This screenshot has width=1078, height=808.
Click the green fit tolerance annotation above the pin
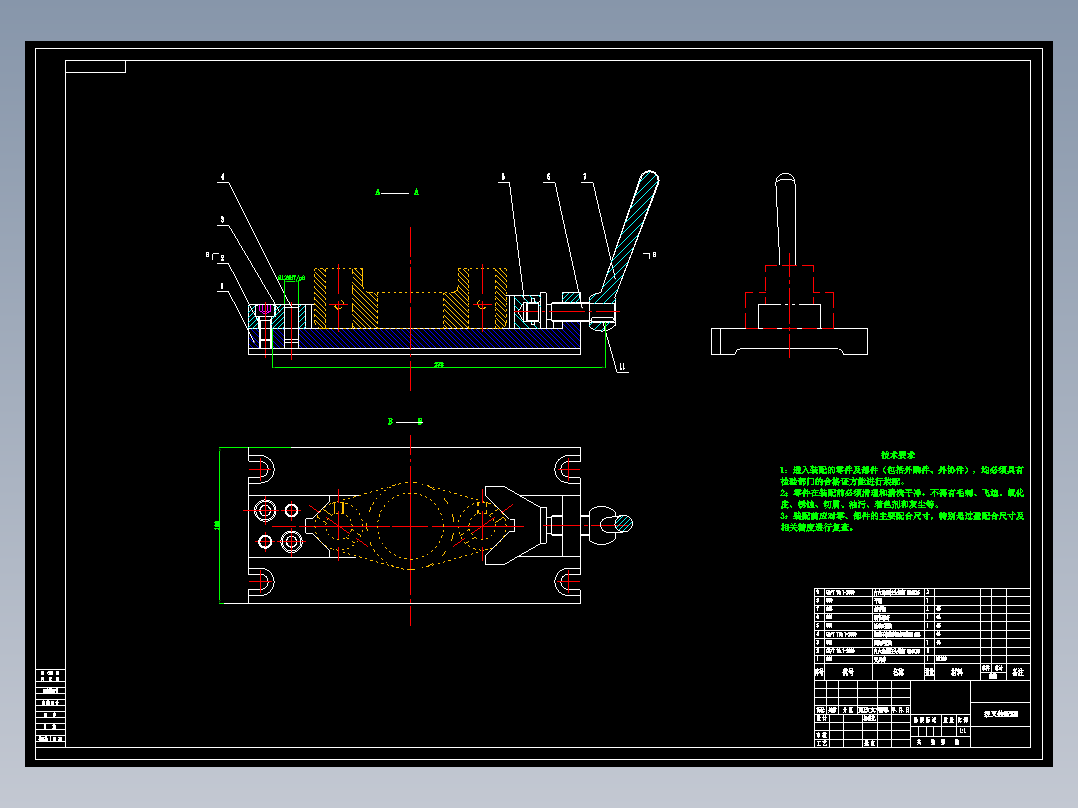point(292,279)
